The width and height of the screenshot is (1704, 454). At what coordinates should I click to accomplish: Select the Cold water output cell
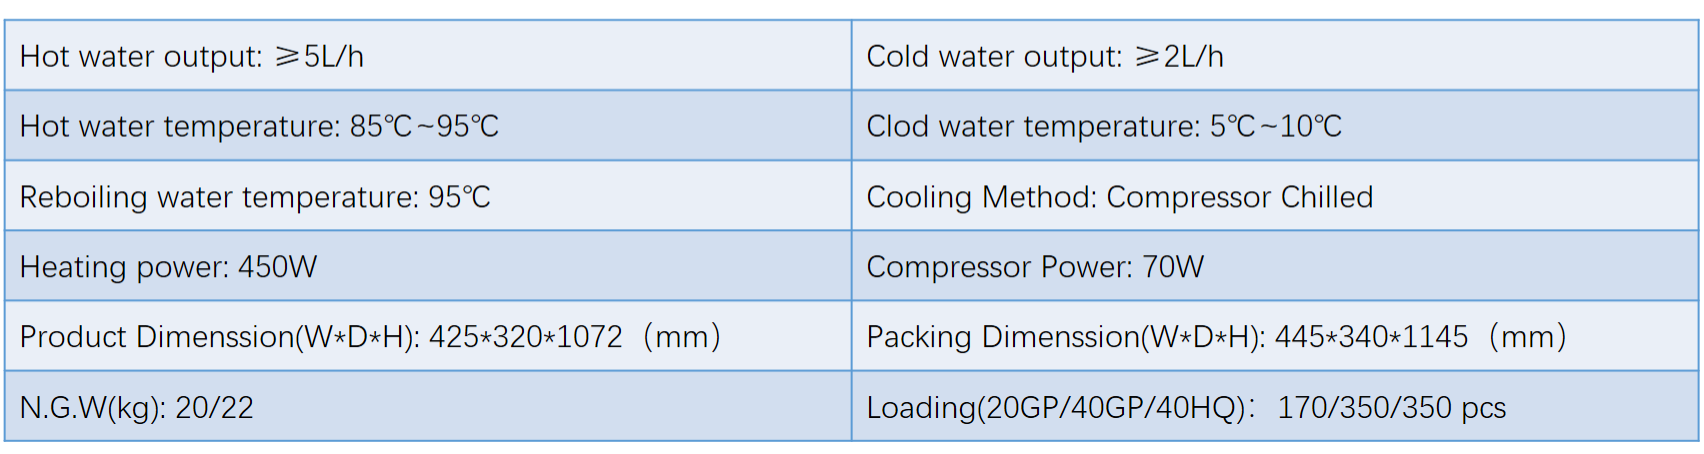(x=1275, y=55)
